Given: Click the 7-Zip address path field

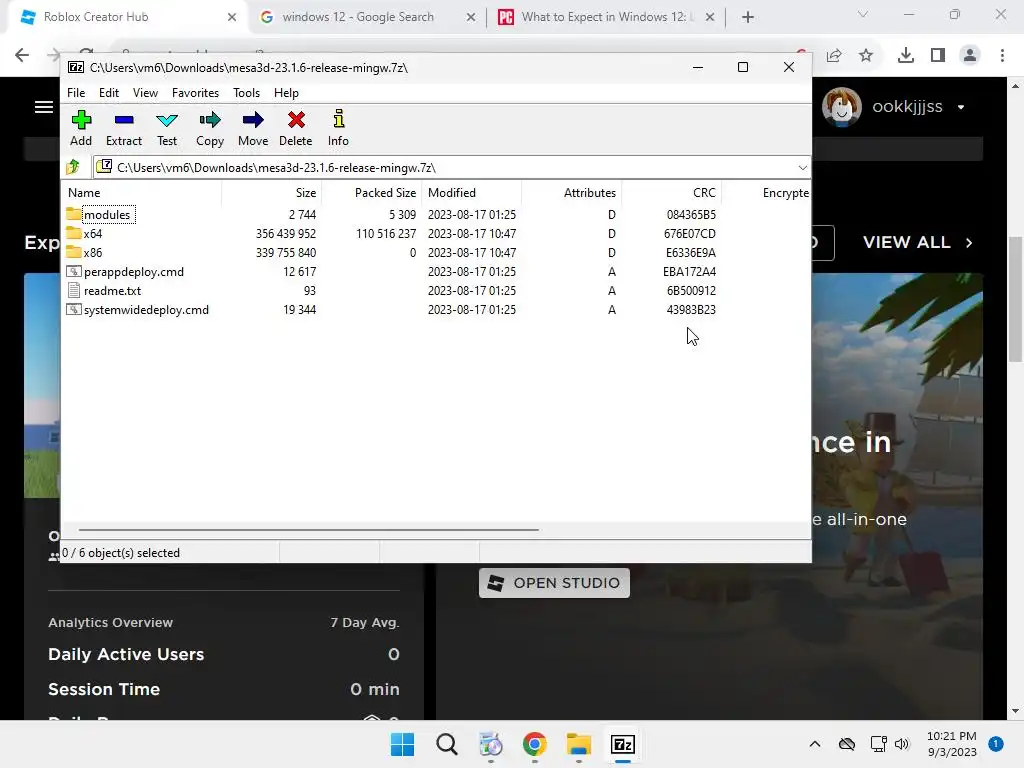Looking at the screenshot, I should [x=452, y=168].
